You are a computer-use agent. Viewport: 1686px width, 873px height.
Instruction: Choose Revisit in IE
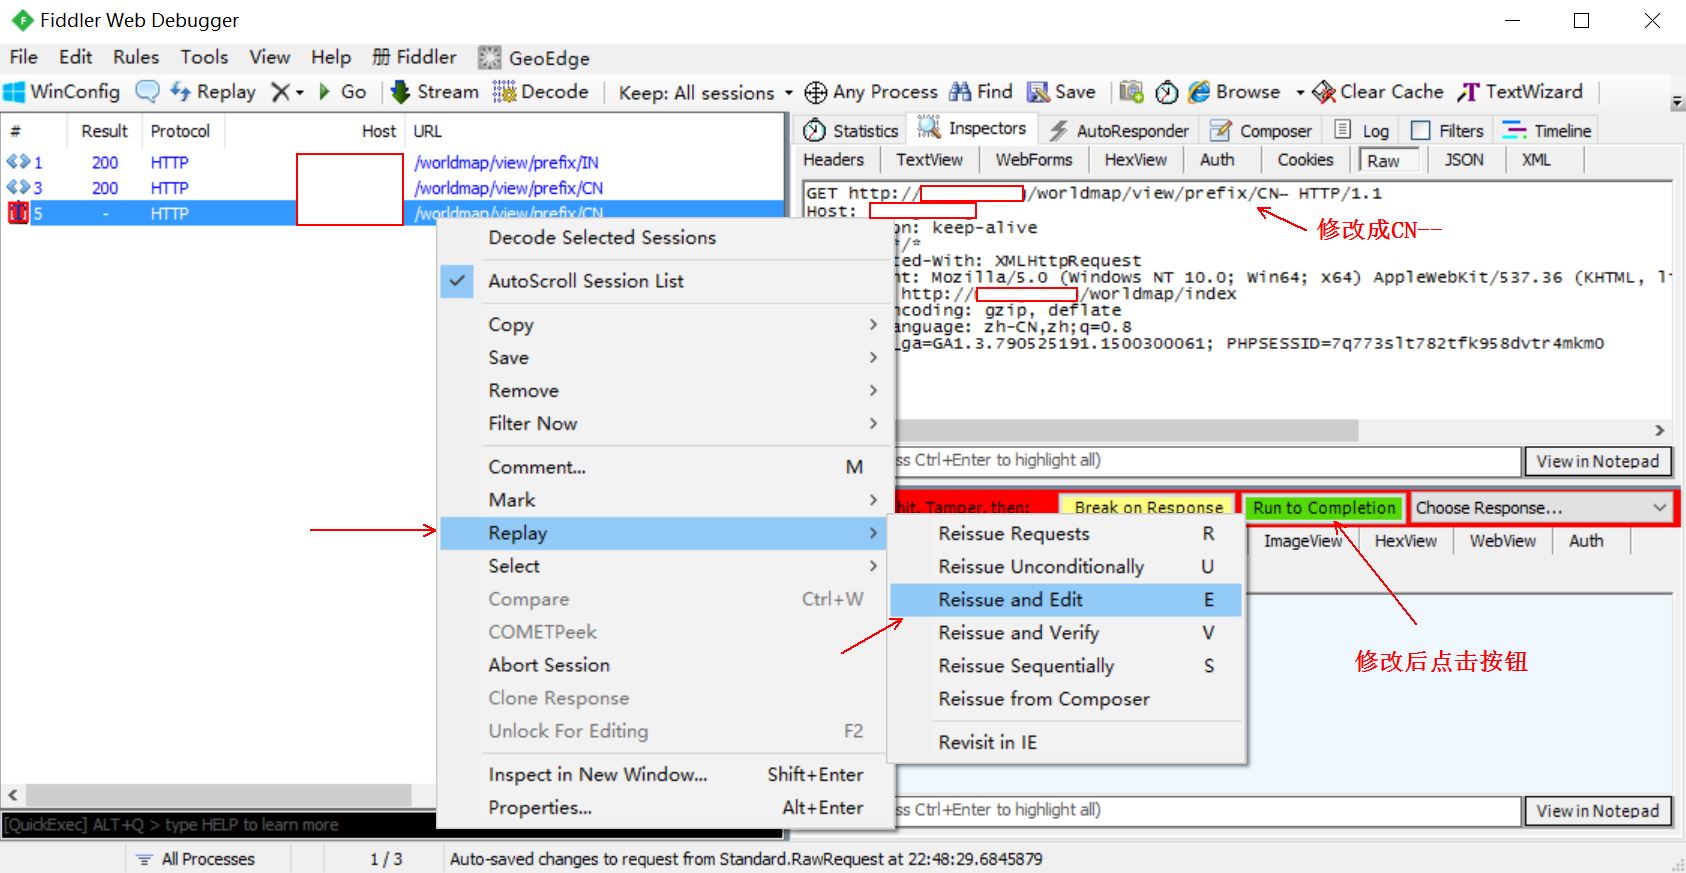click(x=1066, y=742)
